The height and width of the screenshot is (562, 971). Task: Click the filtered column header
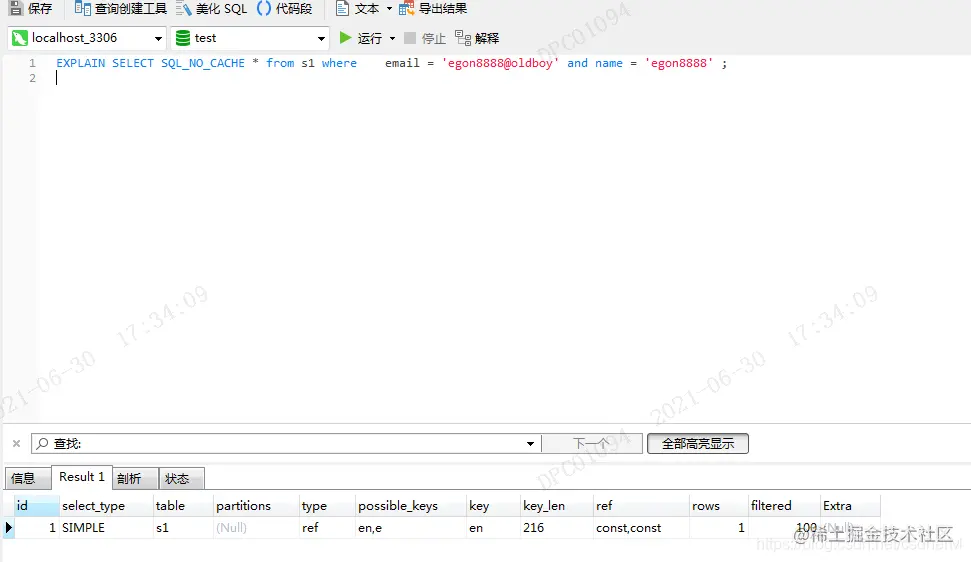[784, 506]
